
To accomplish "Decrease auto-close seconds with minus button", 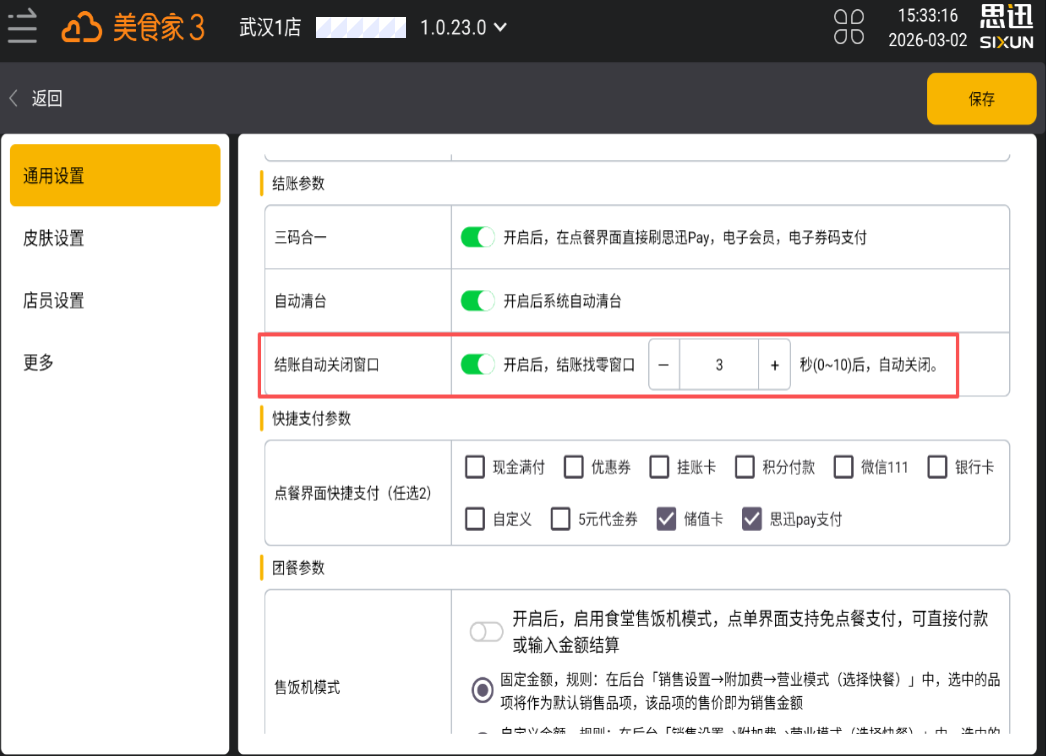I will (x=664, y=366).
